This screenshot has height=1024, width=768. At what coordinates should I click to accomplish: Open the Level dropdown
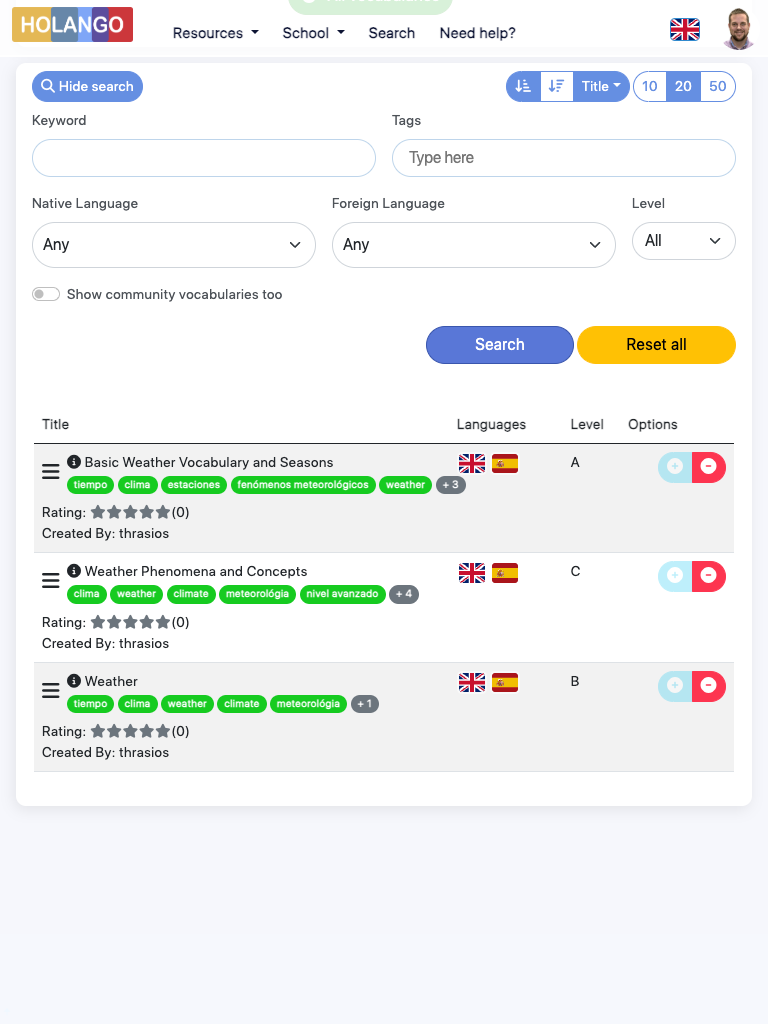pos(684,241)
